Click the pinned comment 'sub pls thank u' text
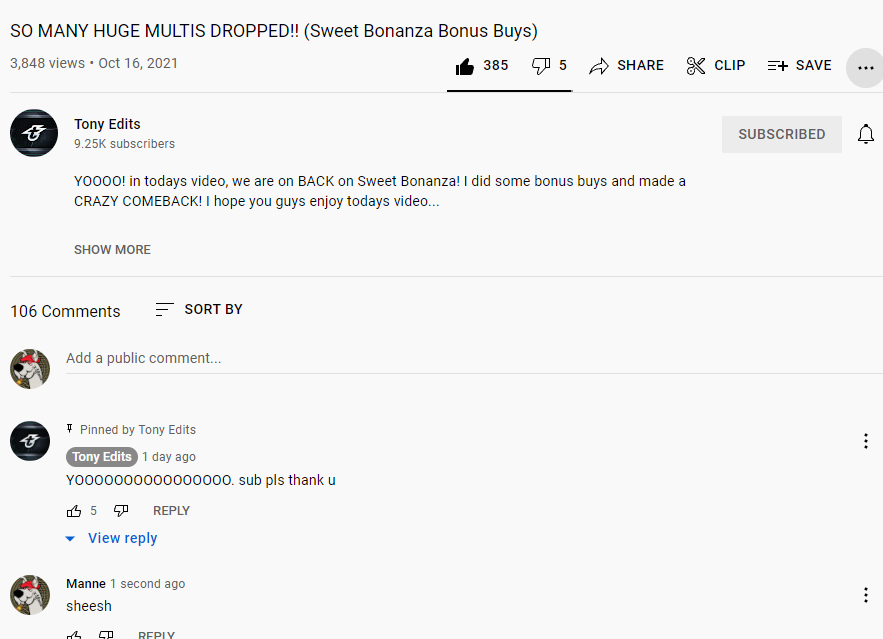Viewport: 883px width, 639px height. click(287, 480)
